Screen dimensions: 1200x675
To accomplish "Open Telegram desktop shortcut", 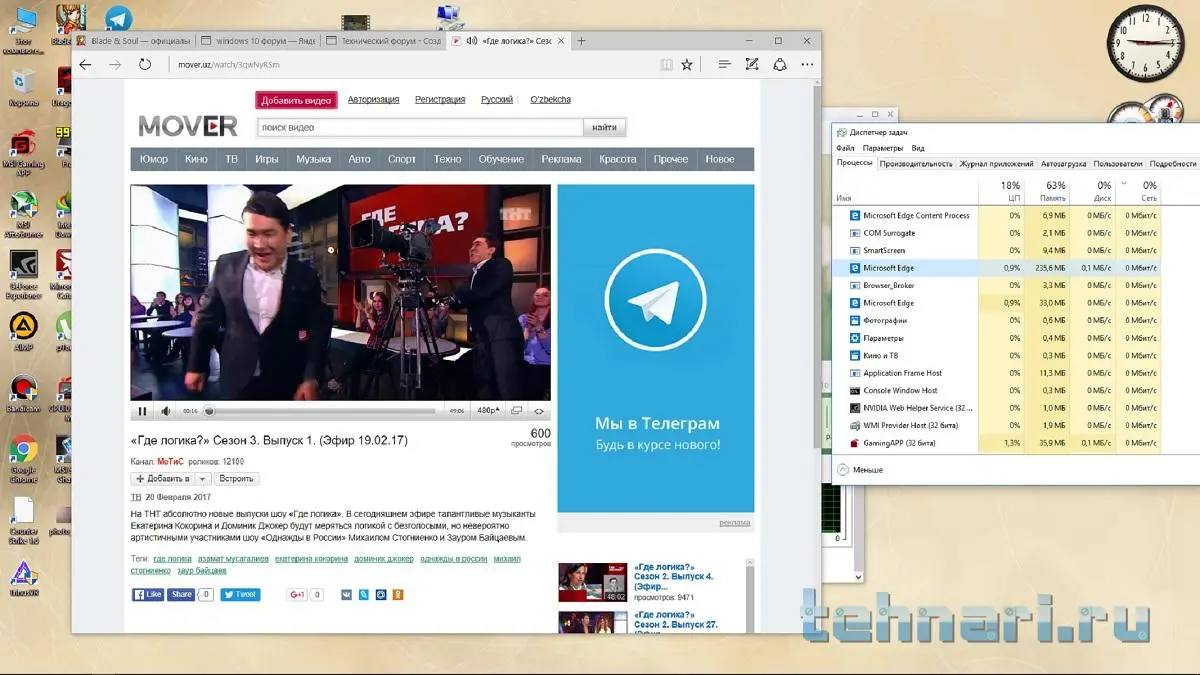I will pyautogui.click(x=119, y=18).
